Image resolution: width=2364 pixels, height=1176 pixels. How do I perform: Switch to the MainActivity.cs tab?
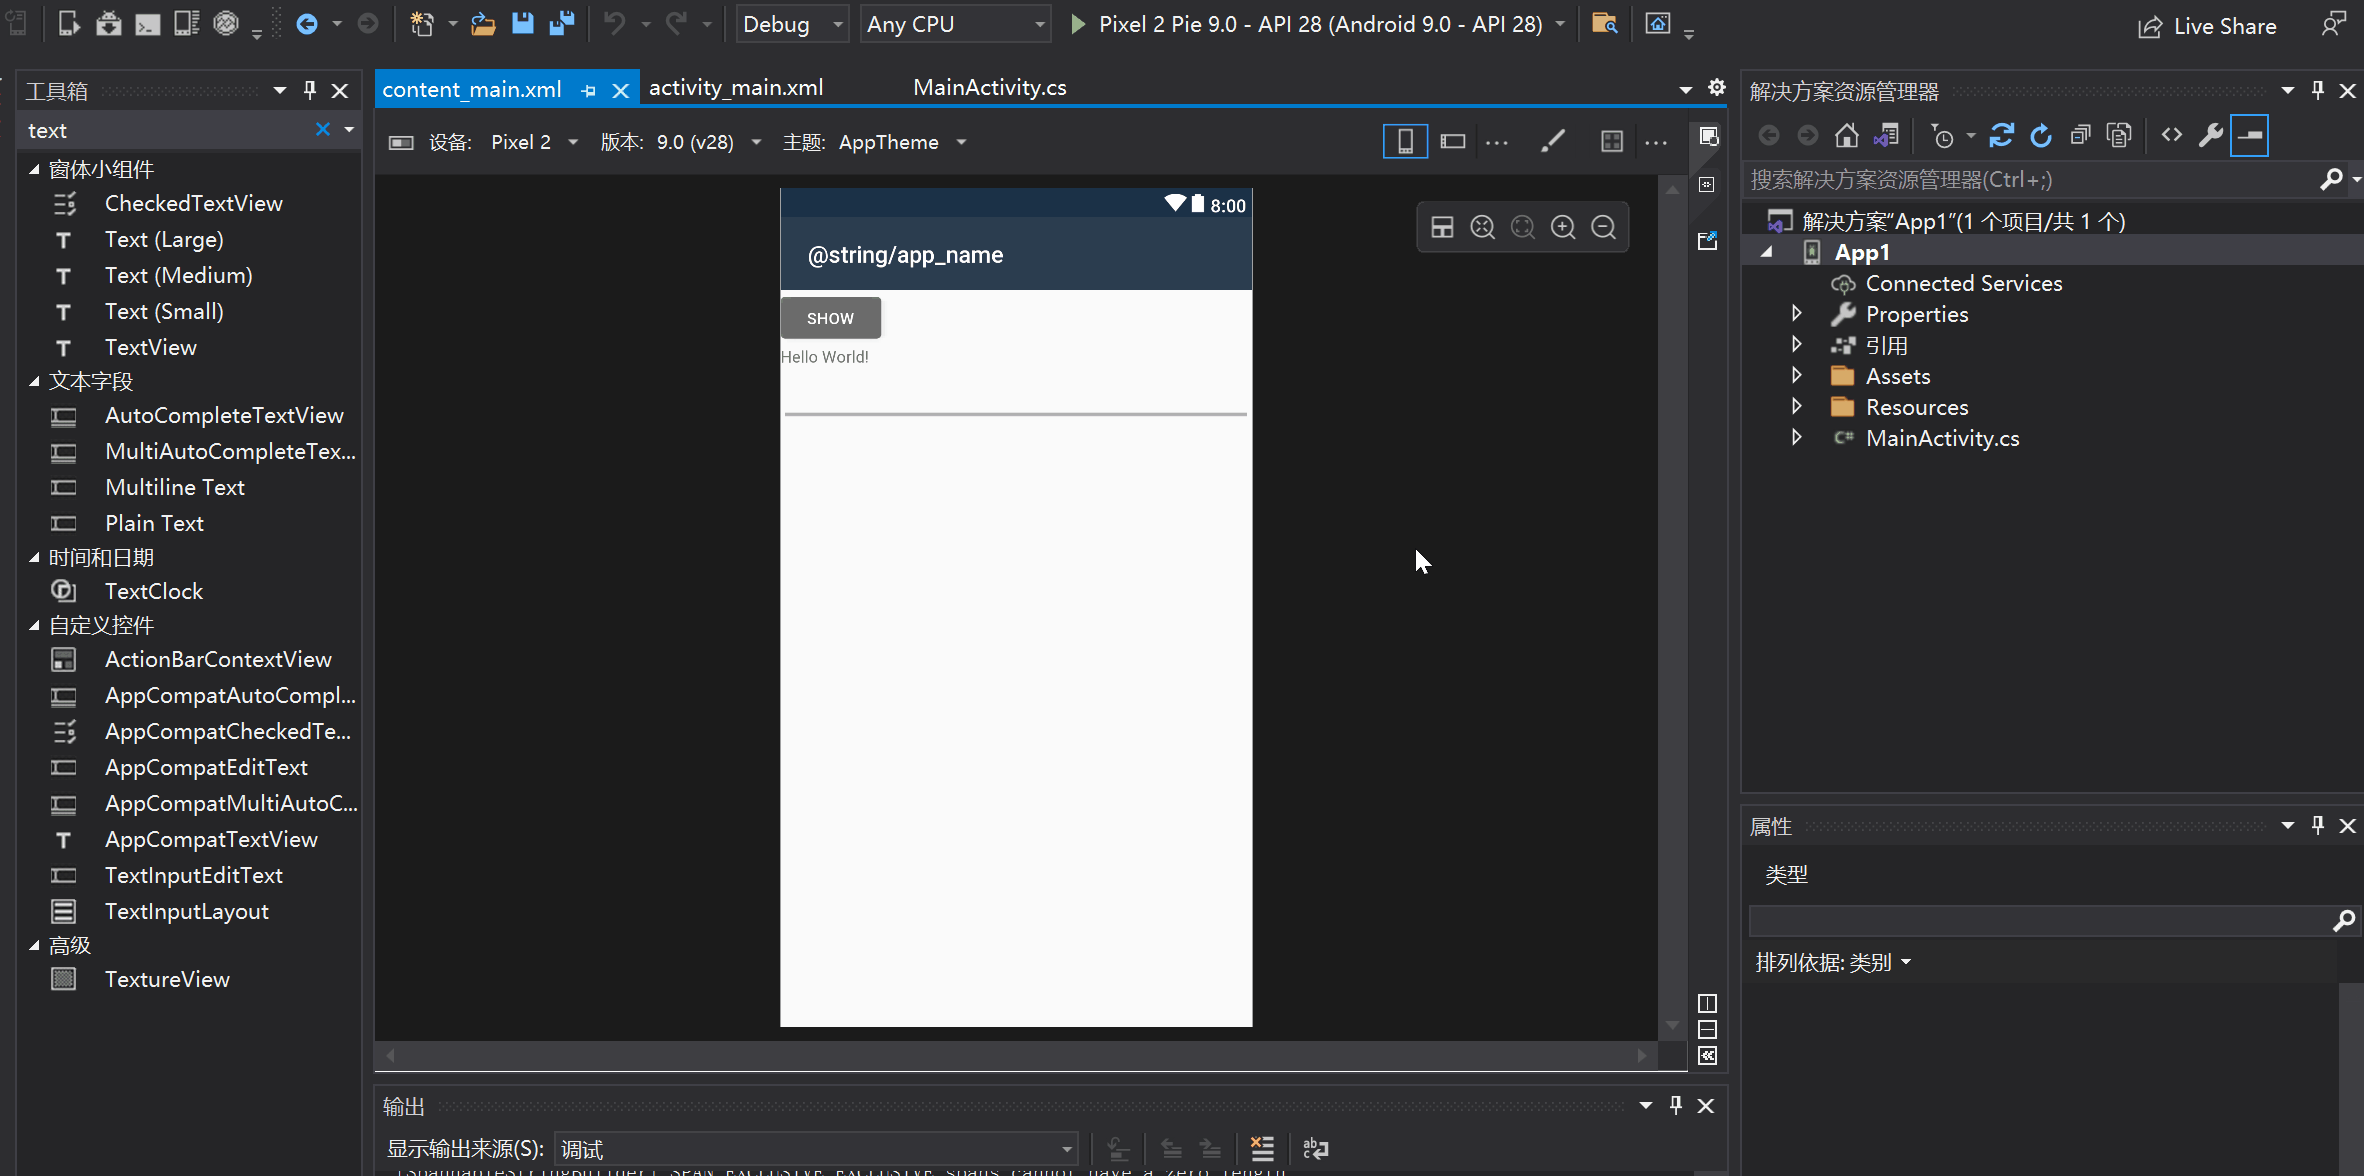point(988,86)
